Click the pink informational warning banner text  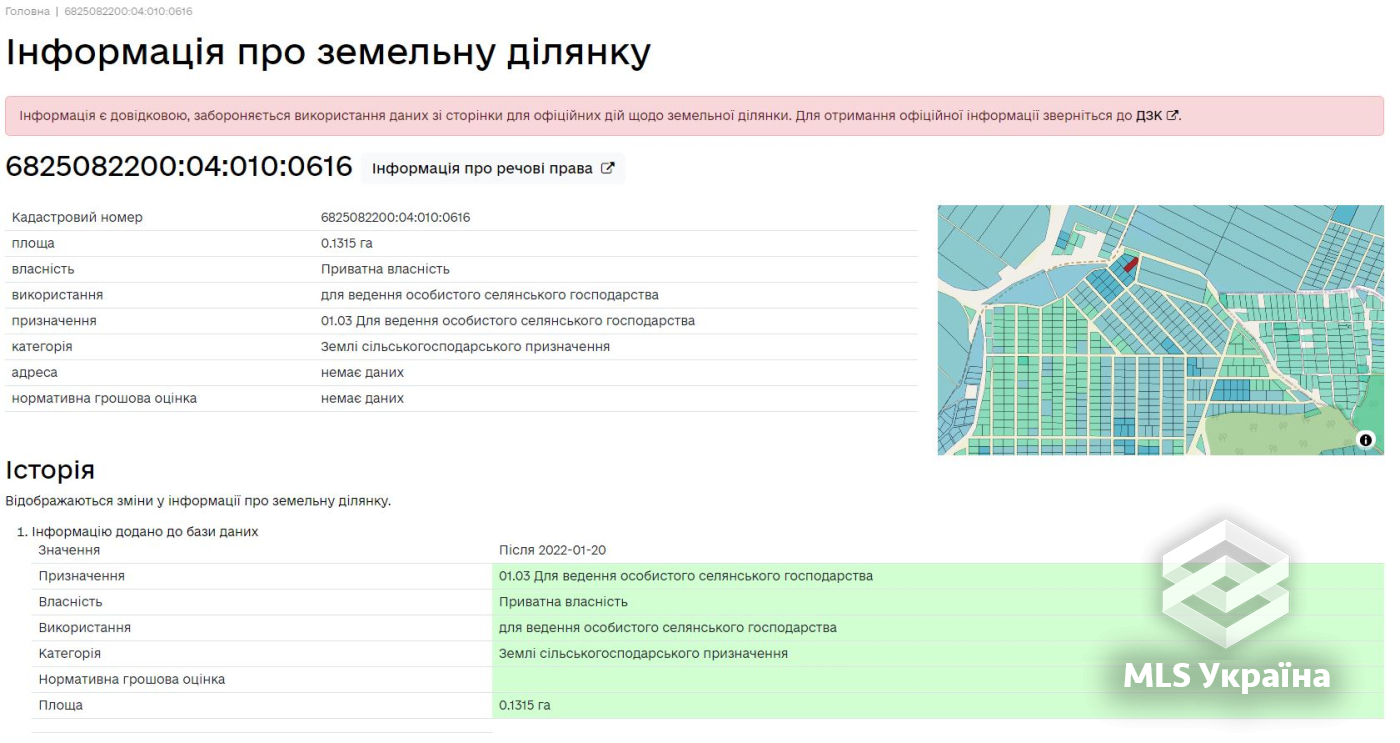600,115
